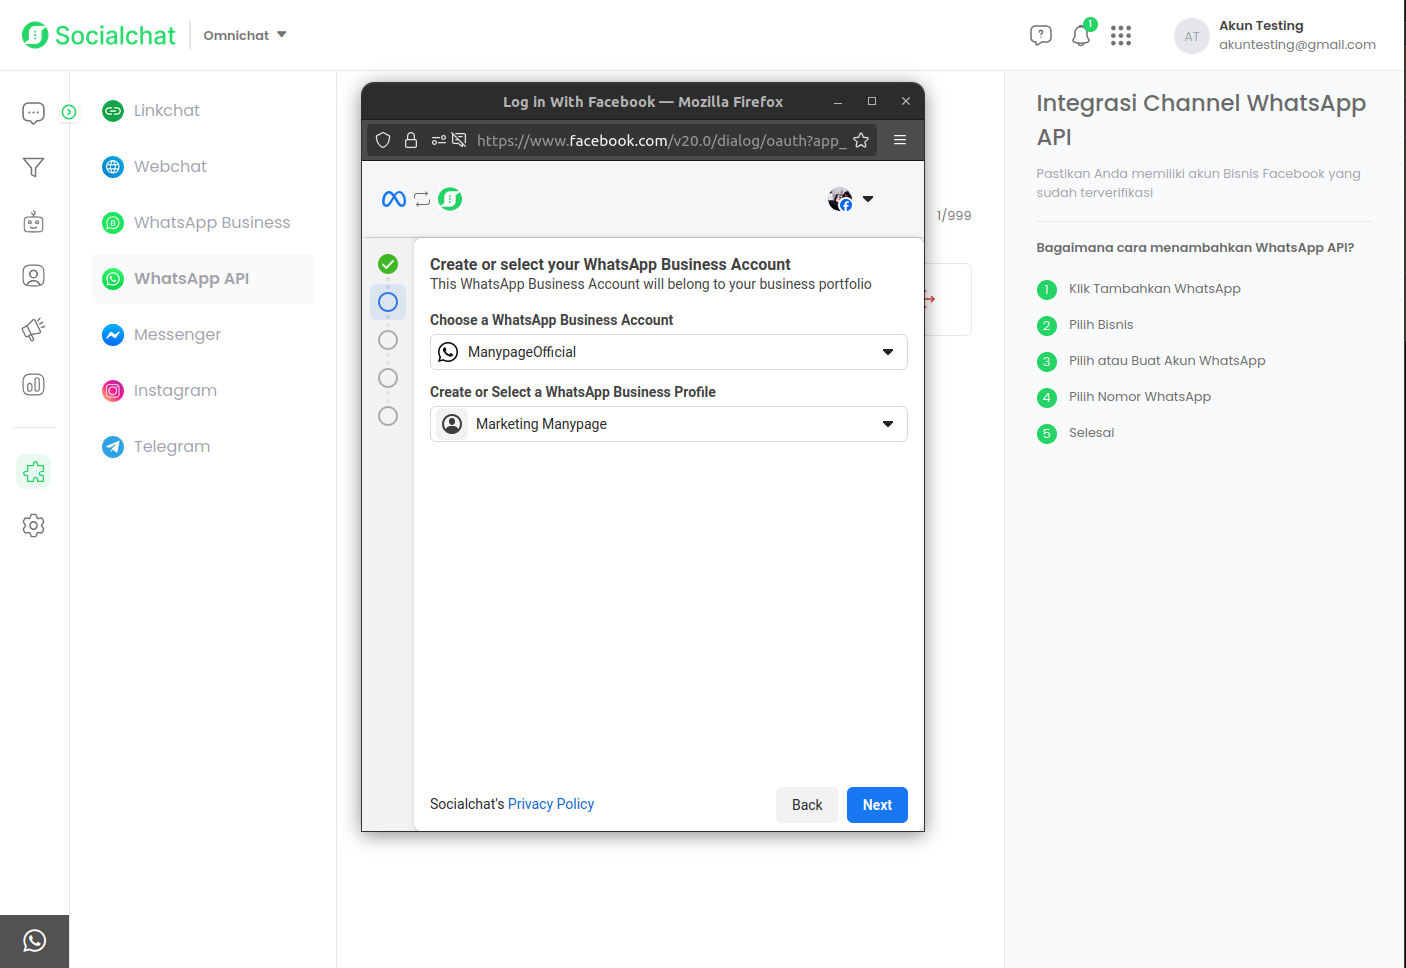Select the WhatsApp Business channel
The height and width of the screenshot is (968, 1406).
tap(211, 222)
